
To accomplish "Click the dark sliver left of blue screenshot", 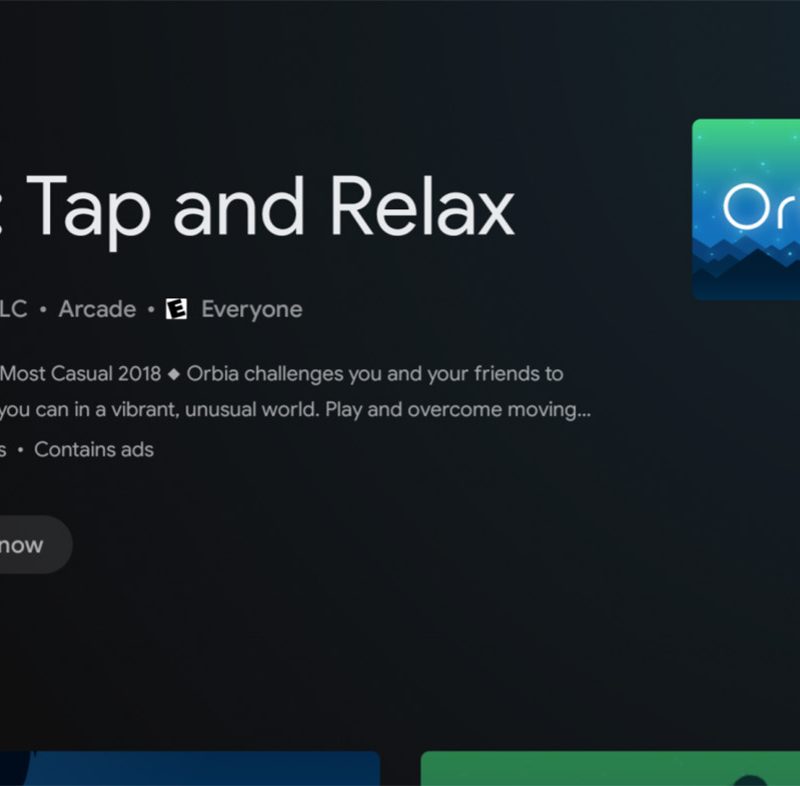I will click(x=14, y=768).
